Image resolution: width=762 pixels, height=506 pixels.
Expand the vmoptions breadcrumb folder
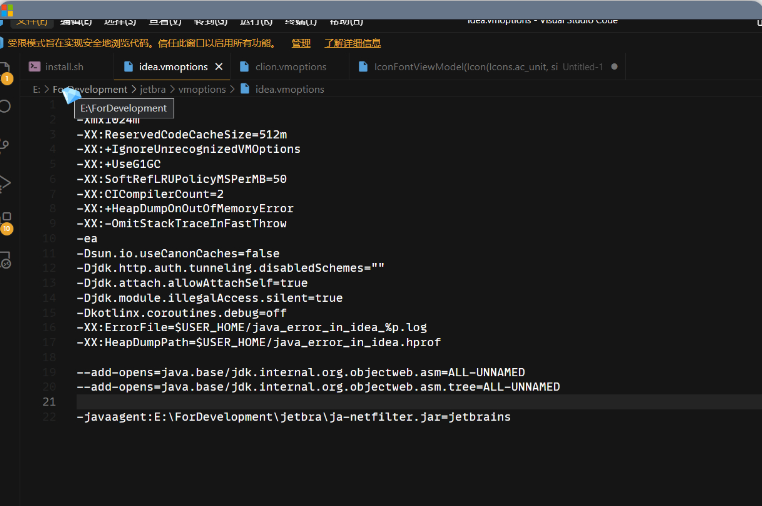[x=202, y=89]
